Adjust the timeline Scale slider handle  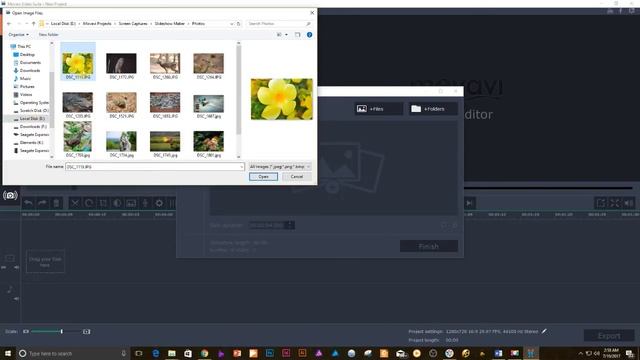point(62,331)
